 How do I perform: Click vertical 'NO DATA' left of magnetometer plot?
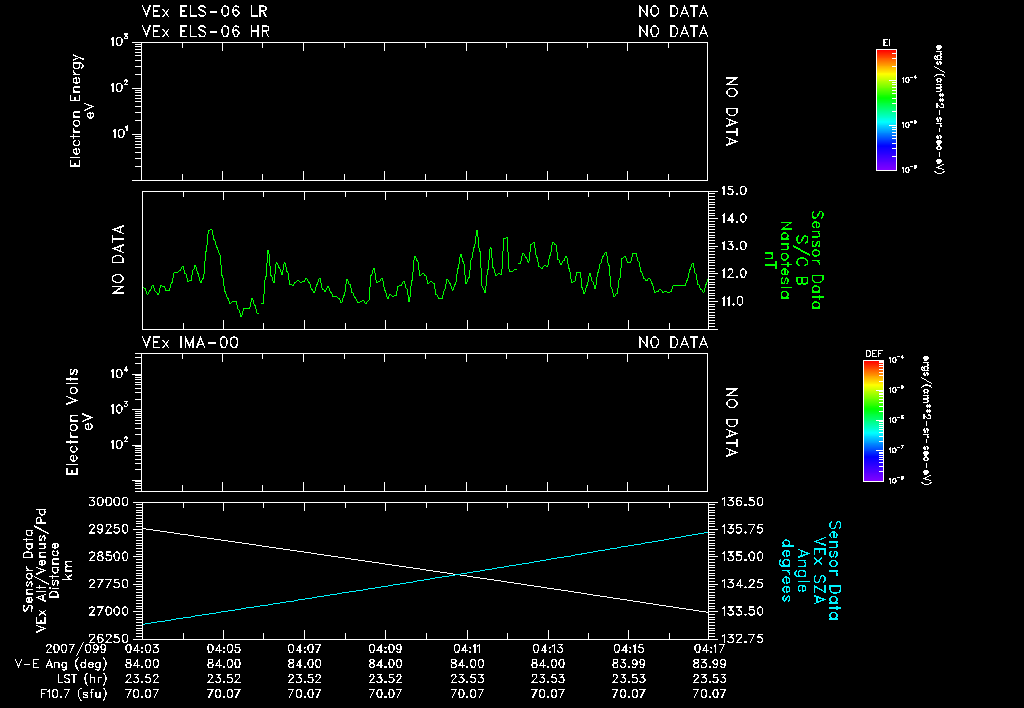pyautogui.click(x=118, y=260)
